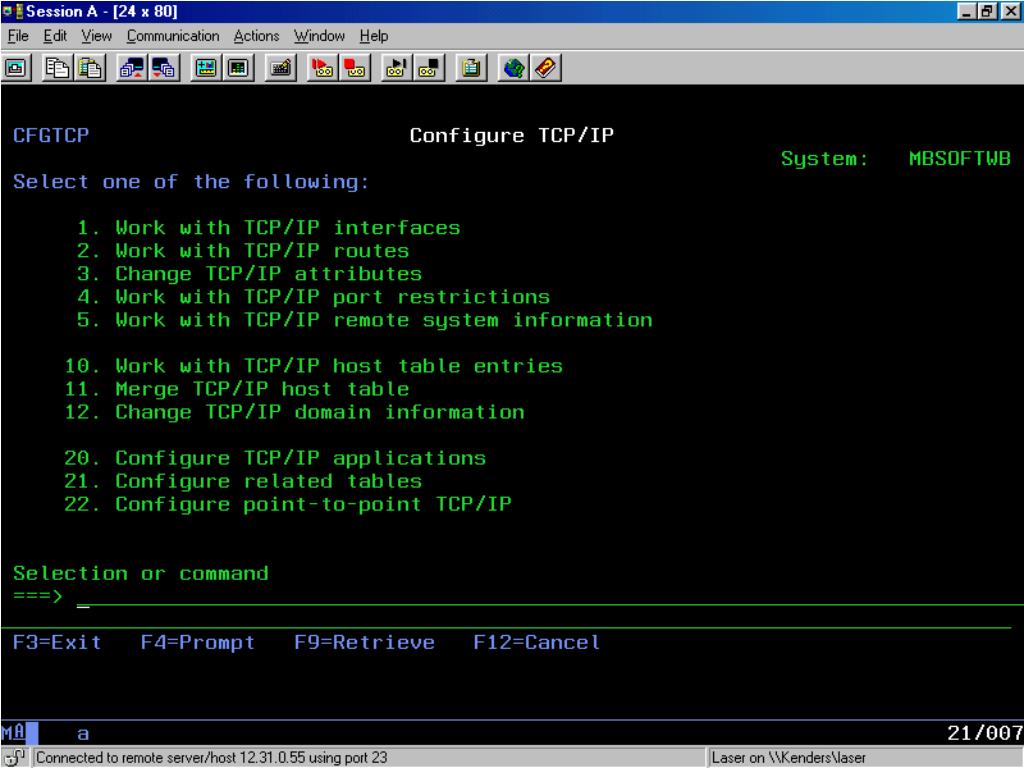The width and height of the screenshot is (1024, 768).
Task: Click the Stop Macro Recording icon
Action: pyautogui.click(x=355, y=68)
